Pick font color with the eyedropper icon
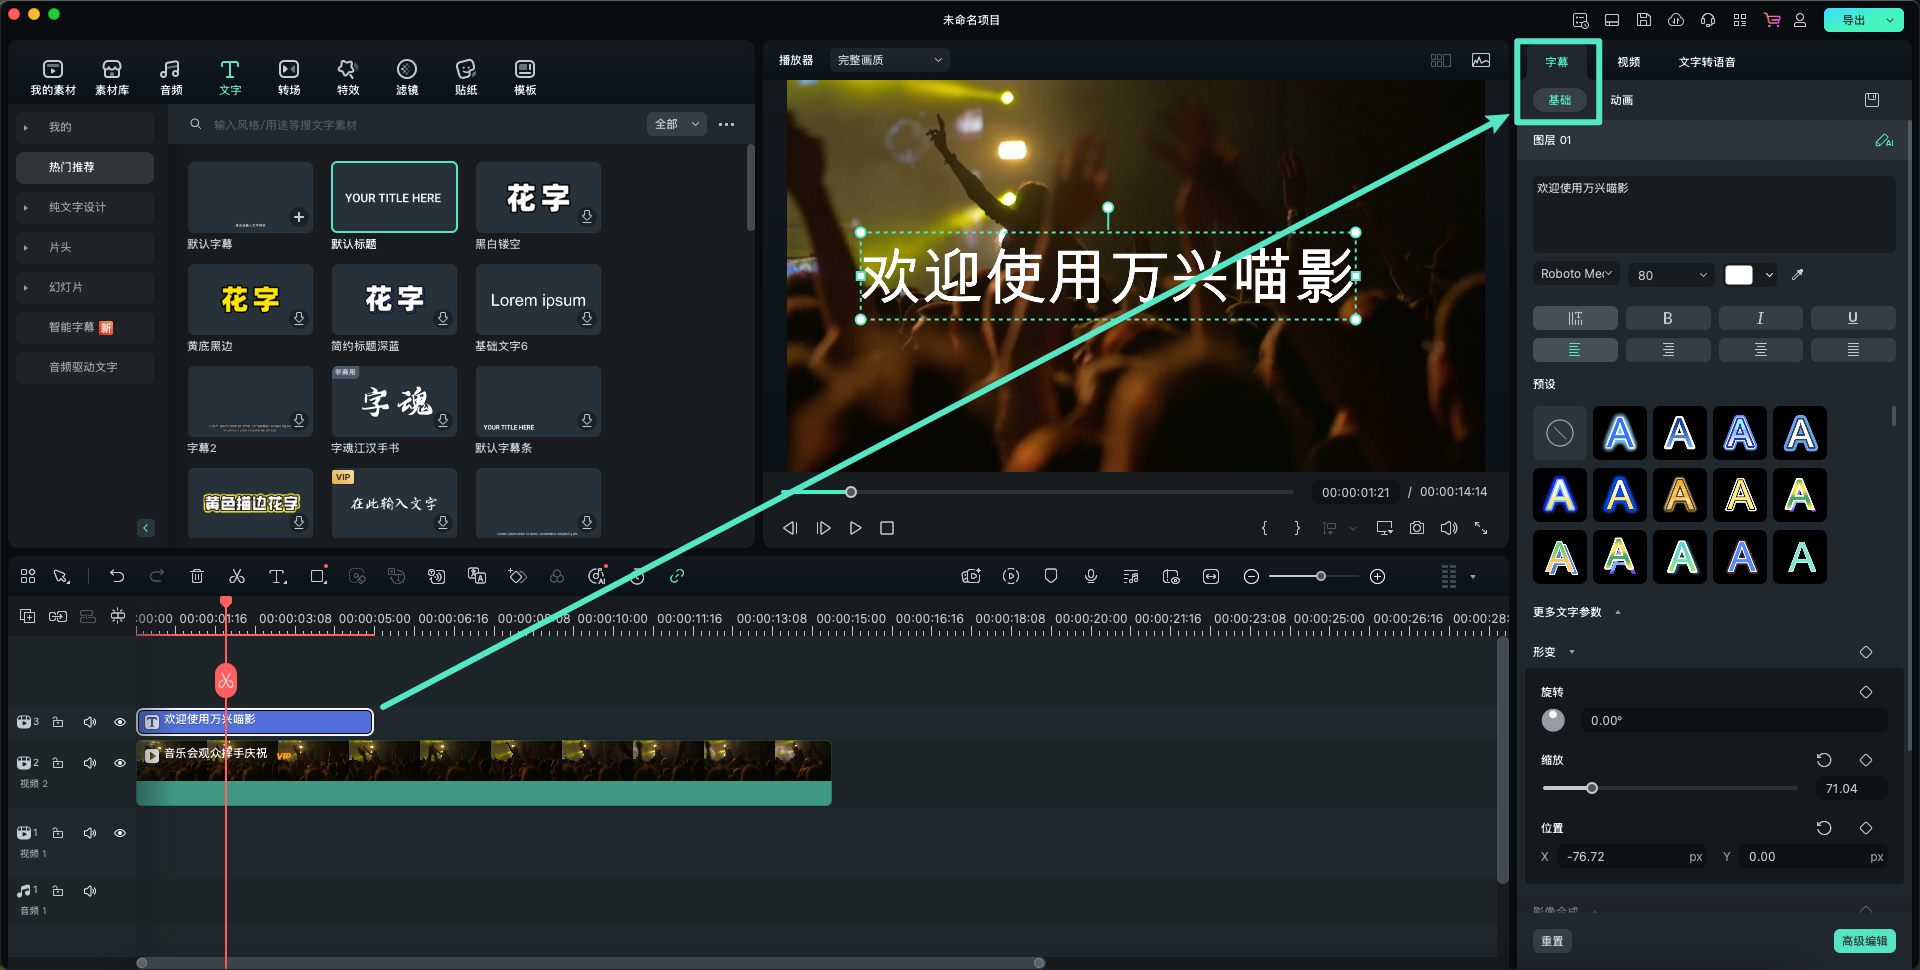This screenshot has width=1920, height=970. coord(1797,274)
